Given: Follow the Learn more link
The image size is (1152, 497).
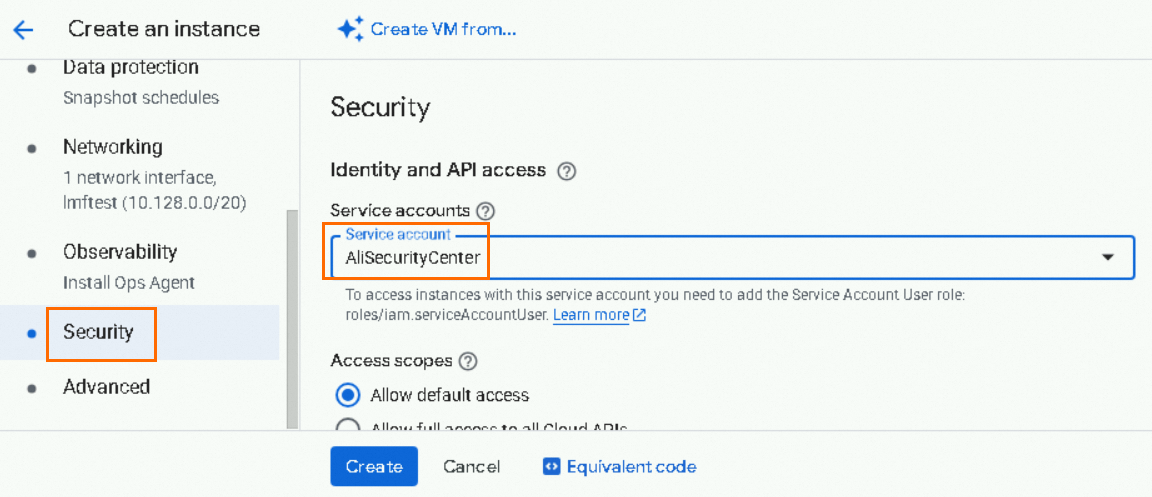Looking at the screenshot, I should pyautogui.click(x=591, y=315).
